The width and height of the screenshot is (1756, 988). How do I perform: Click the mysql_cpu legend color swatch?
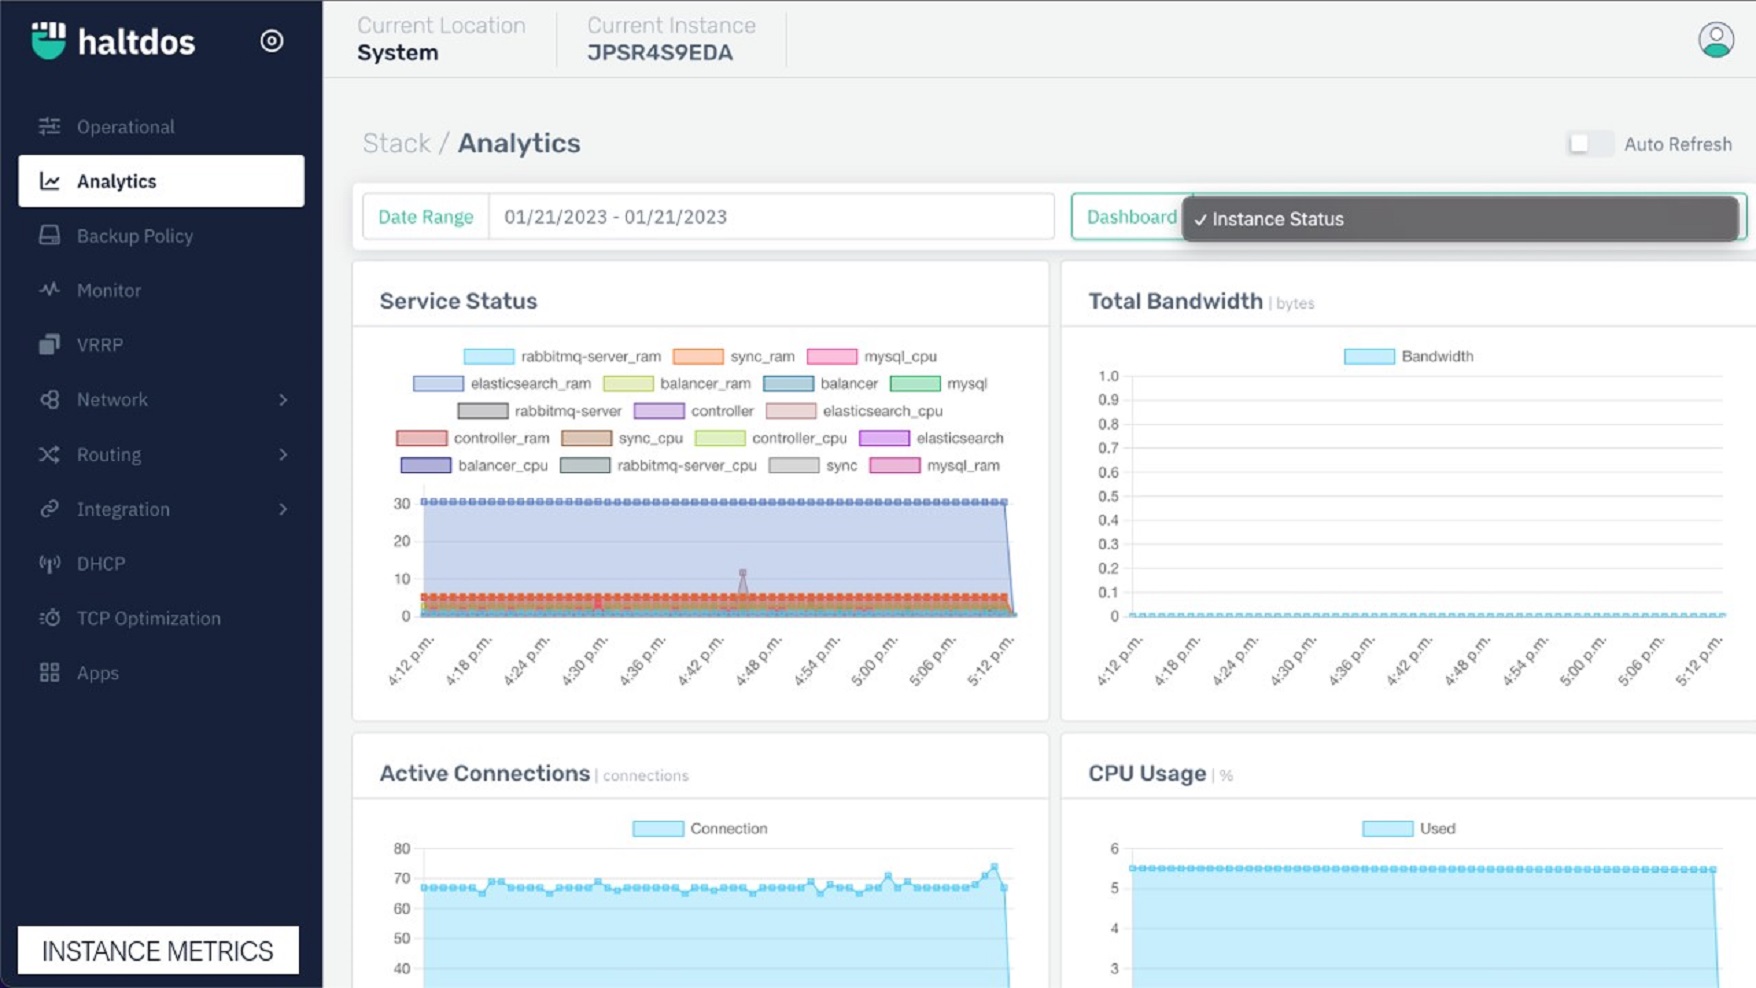coord(831,356)
